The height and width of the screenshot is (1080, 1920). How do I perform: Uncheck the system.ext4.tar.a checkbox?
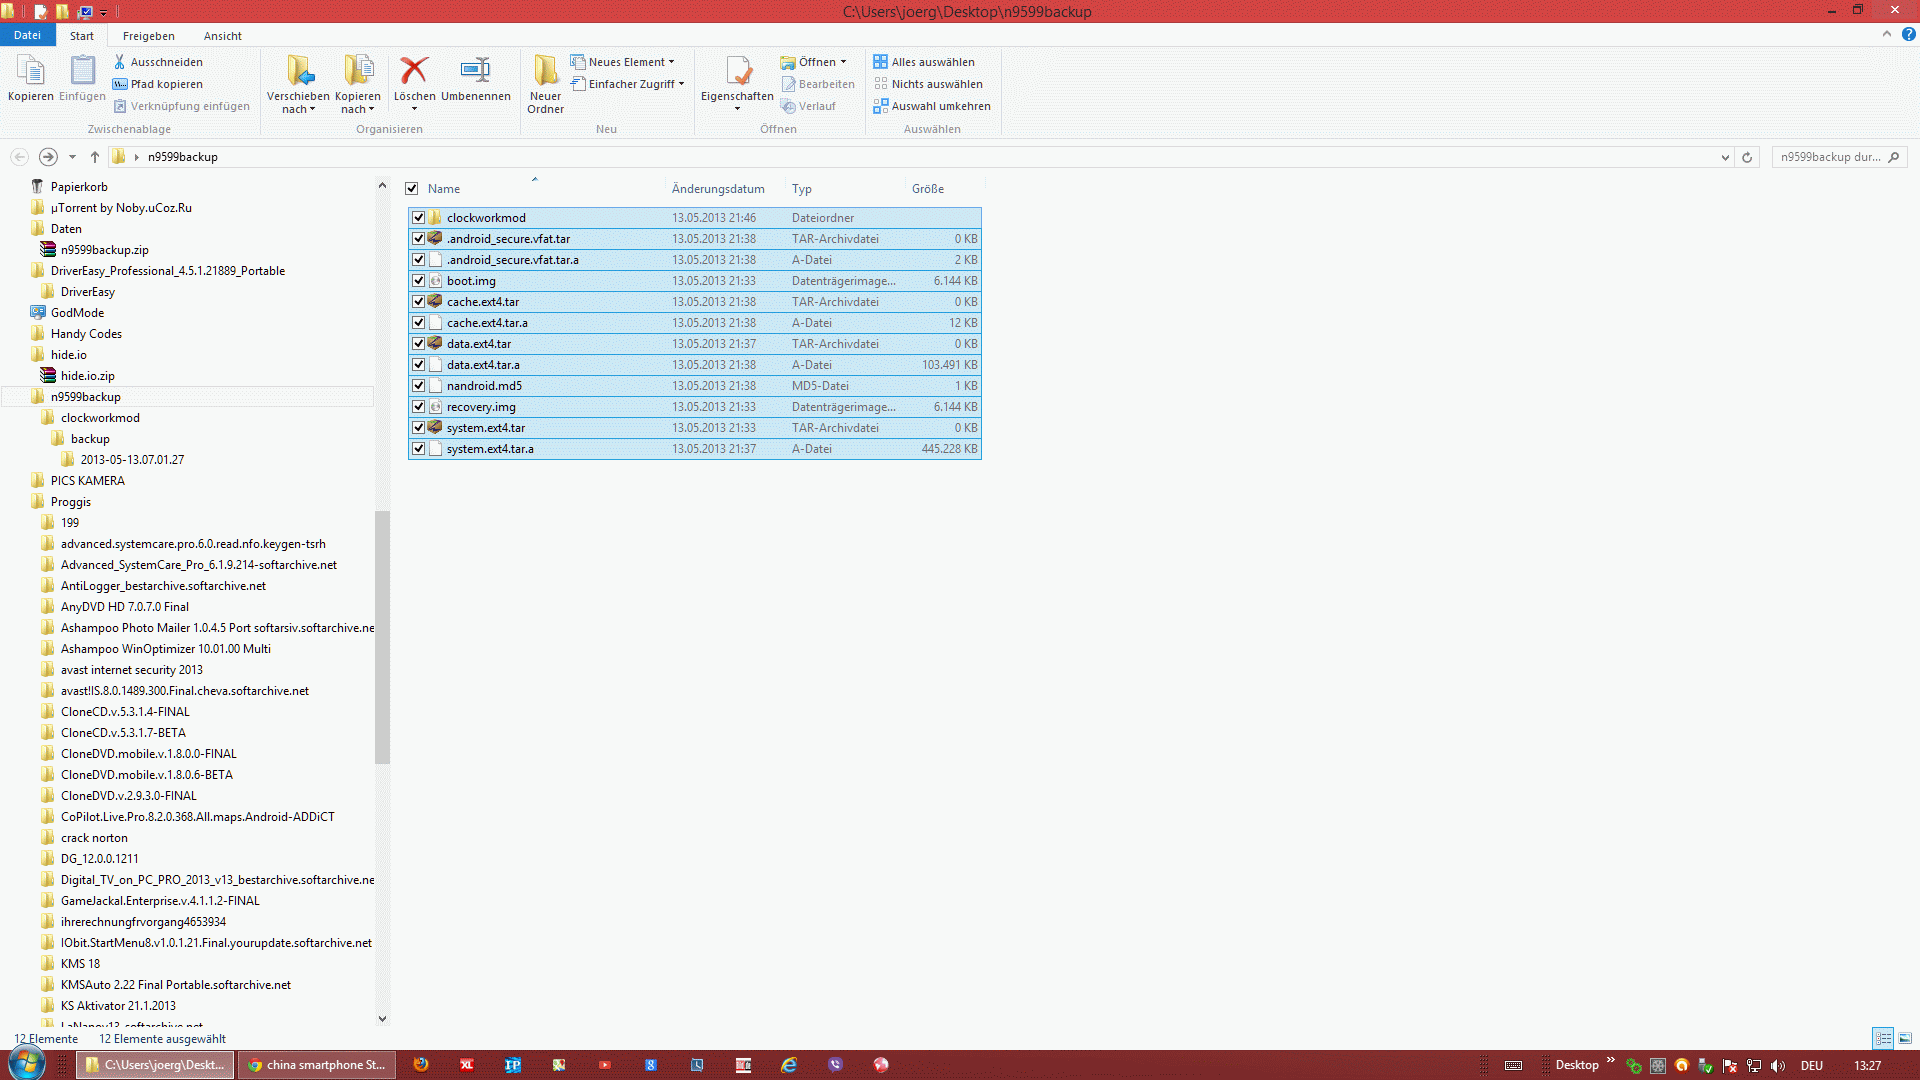(x=419, y=449)
